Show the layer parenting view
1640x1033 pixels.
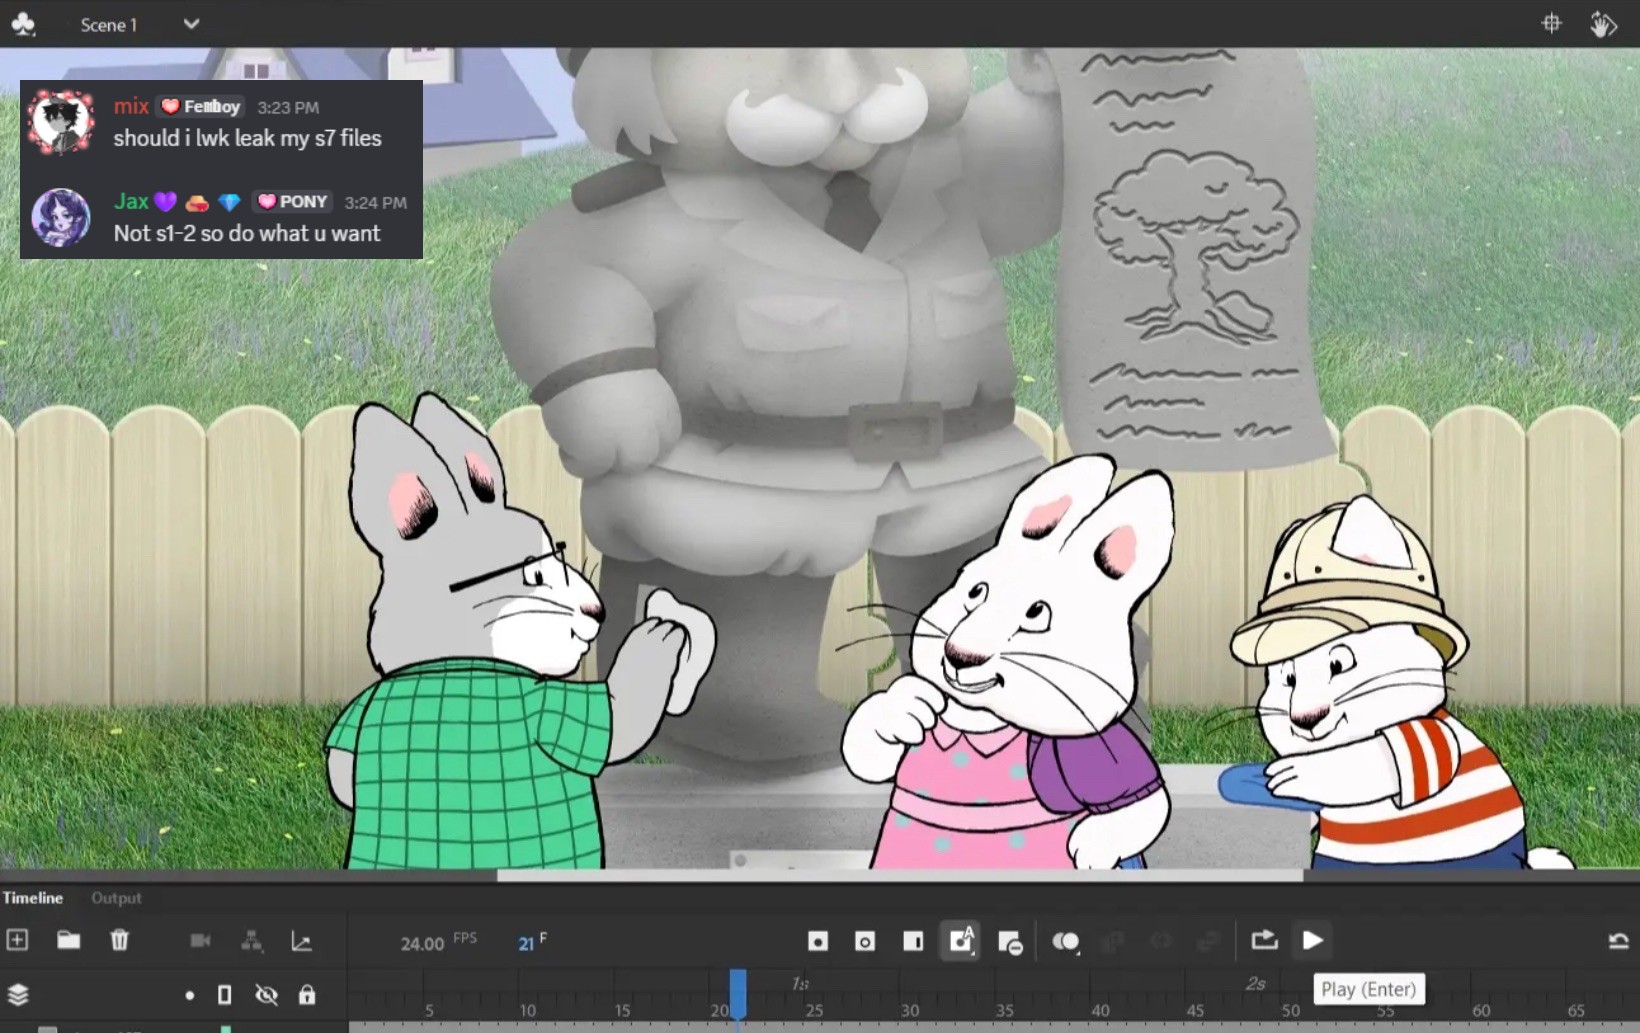[x=252, y=941]
